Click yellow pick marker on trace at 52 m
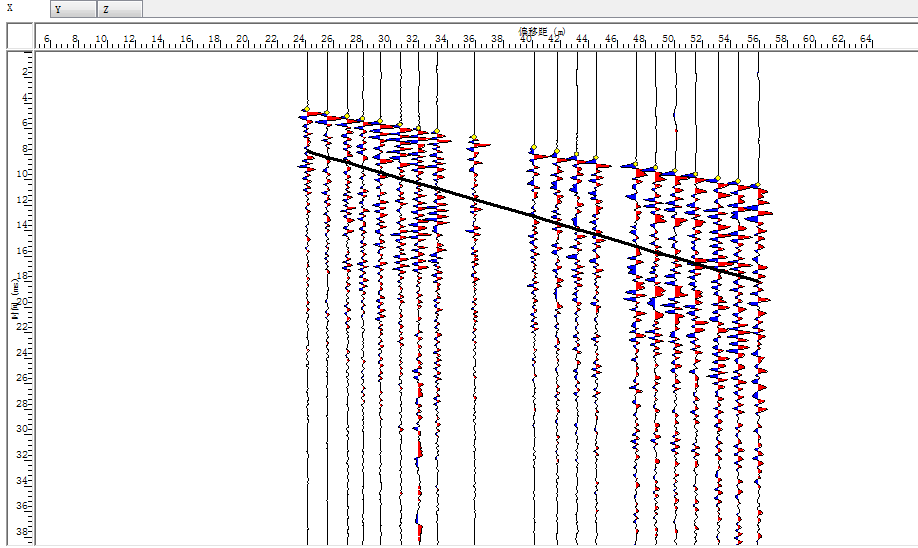 pyautogui.click(x=695, y=176)
